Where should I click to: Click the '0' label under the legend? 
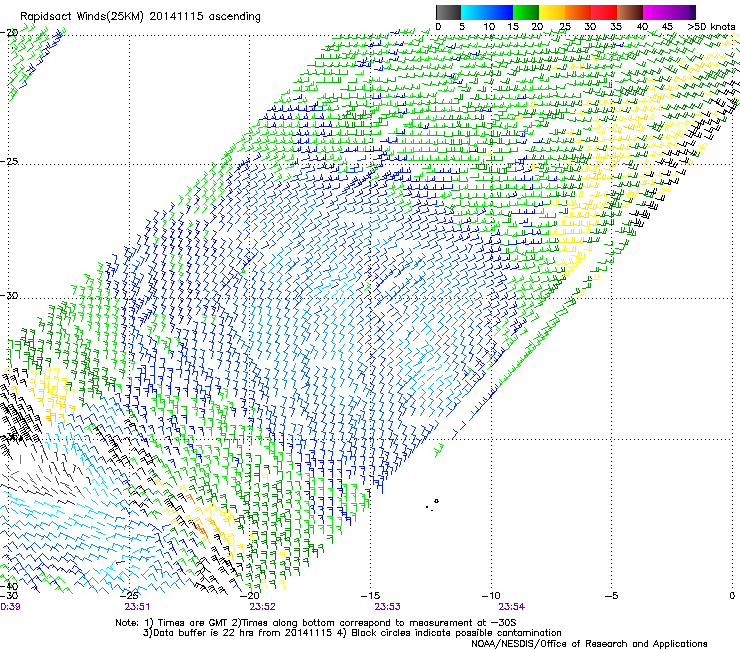[438, 27]
